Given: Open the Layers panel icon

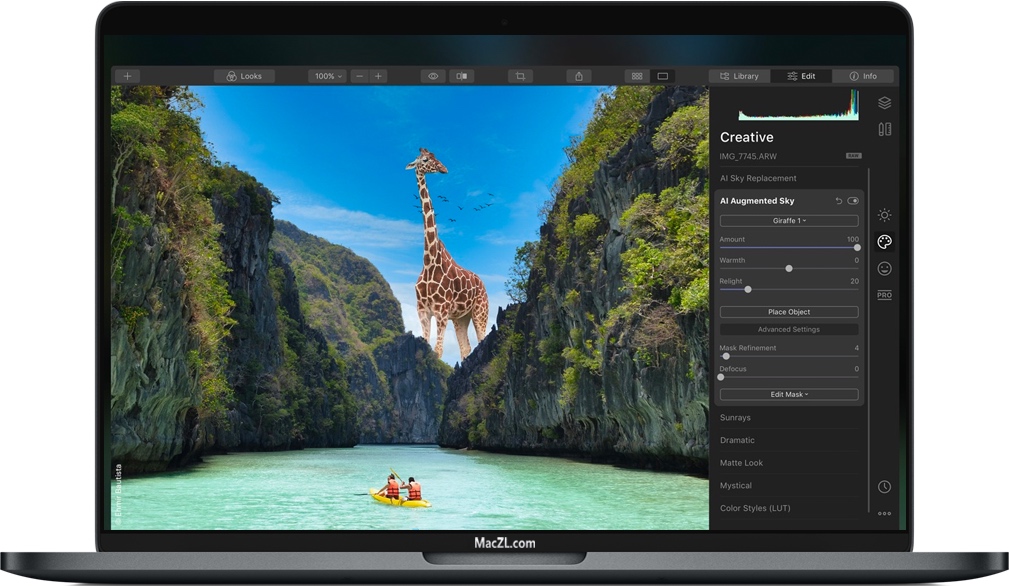Looking at the screenshot, I should click(x=884, y=103).
